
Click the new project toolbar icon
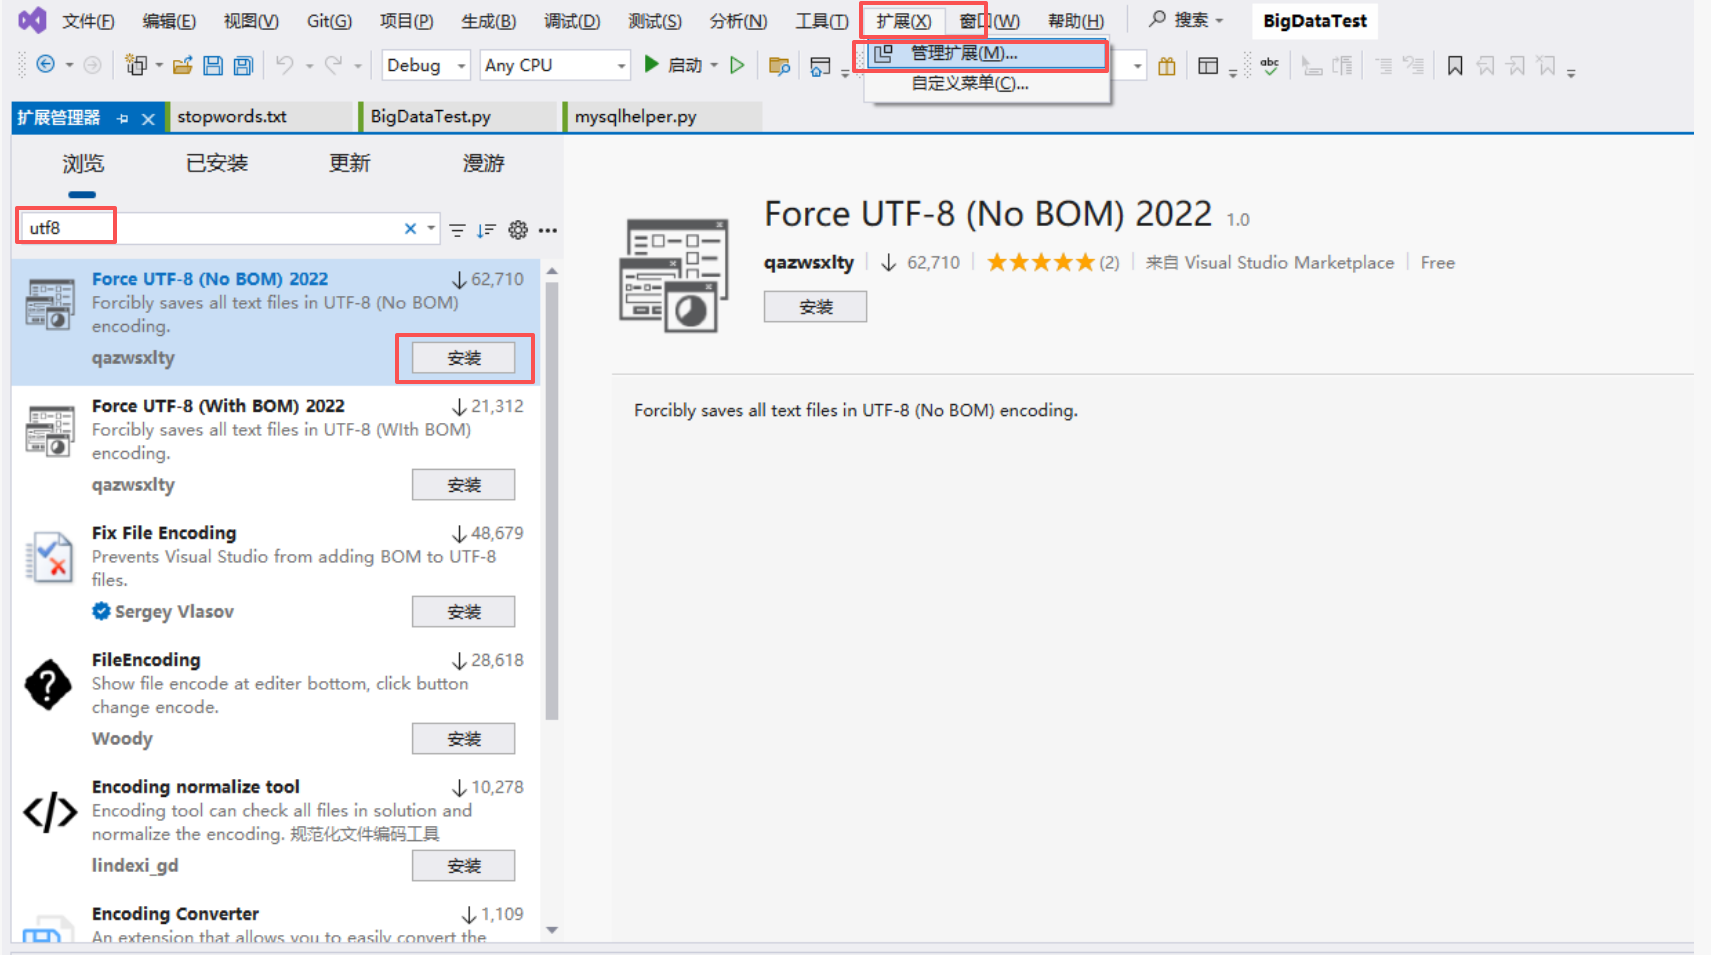click(x=135, y=65)
